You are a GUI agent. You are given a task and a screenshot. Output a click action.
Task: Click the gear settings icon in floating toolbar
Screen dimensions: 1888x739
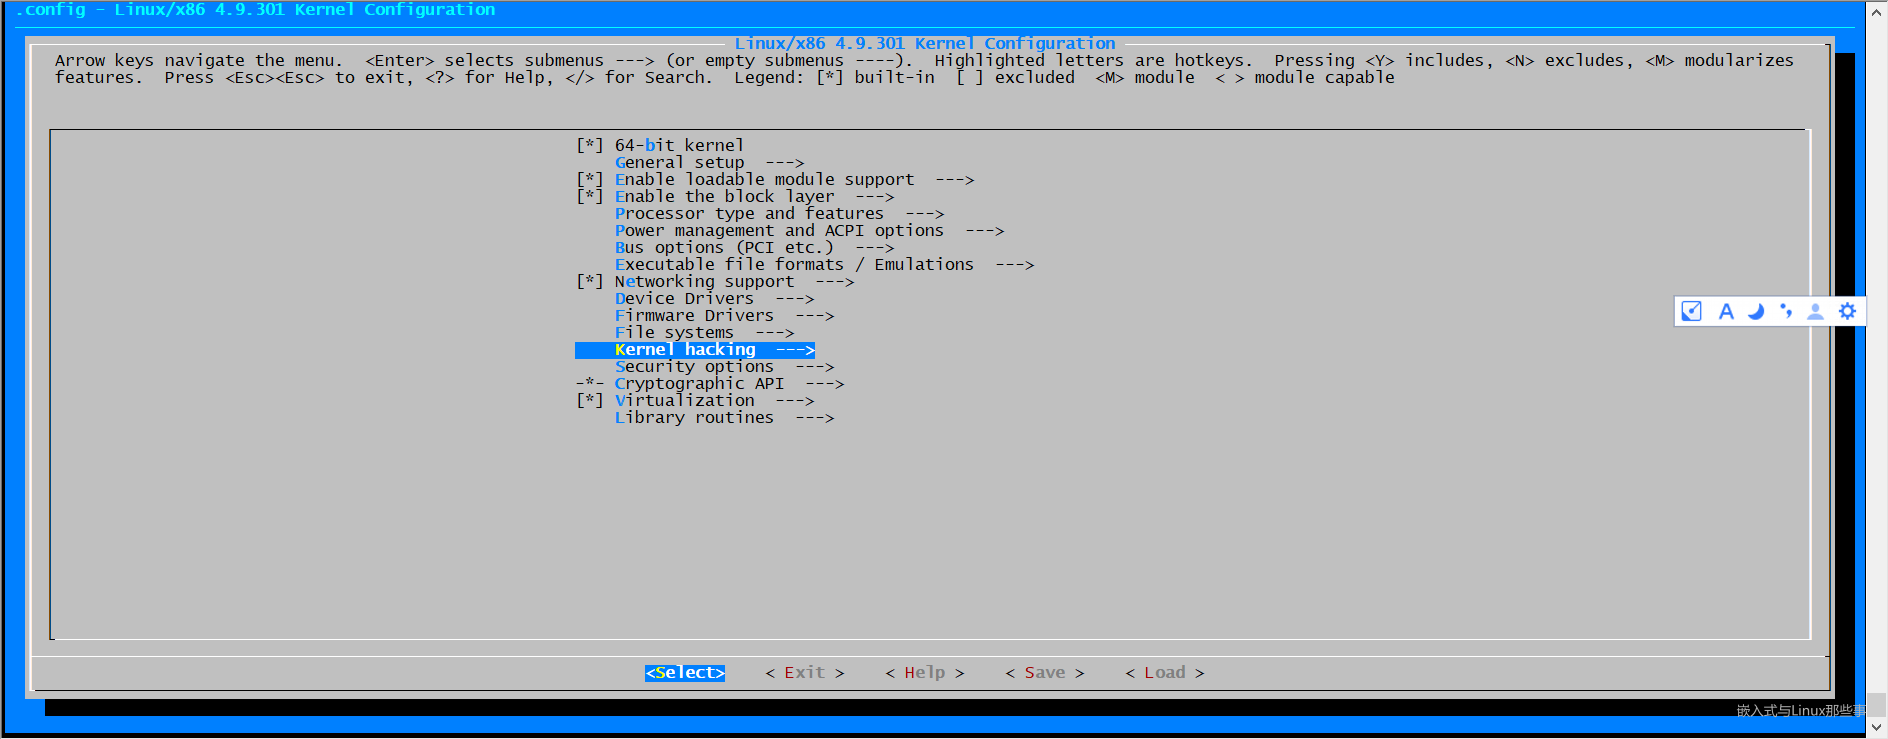pos(1847,311)
